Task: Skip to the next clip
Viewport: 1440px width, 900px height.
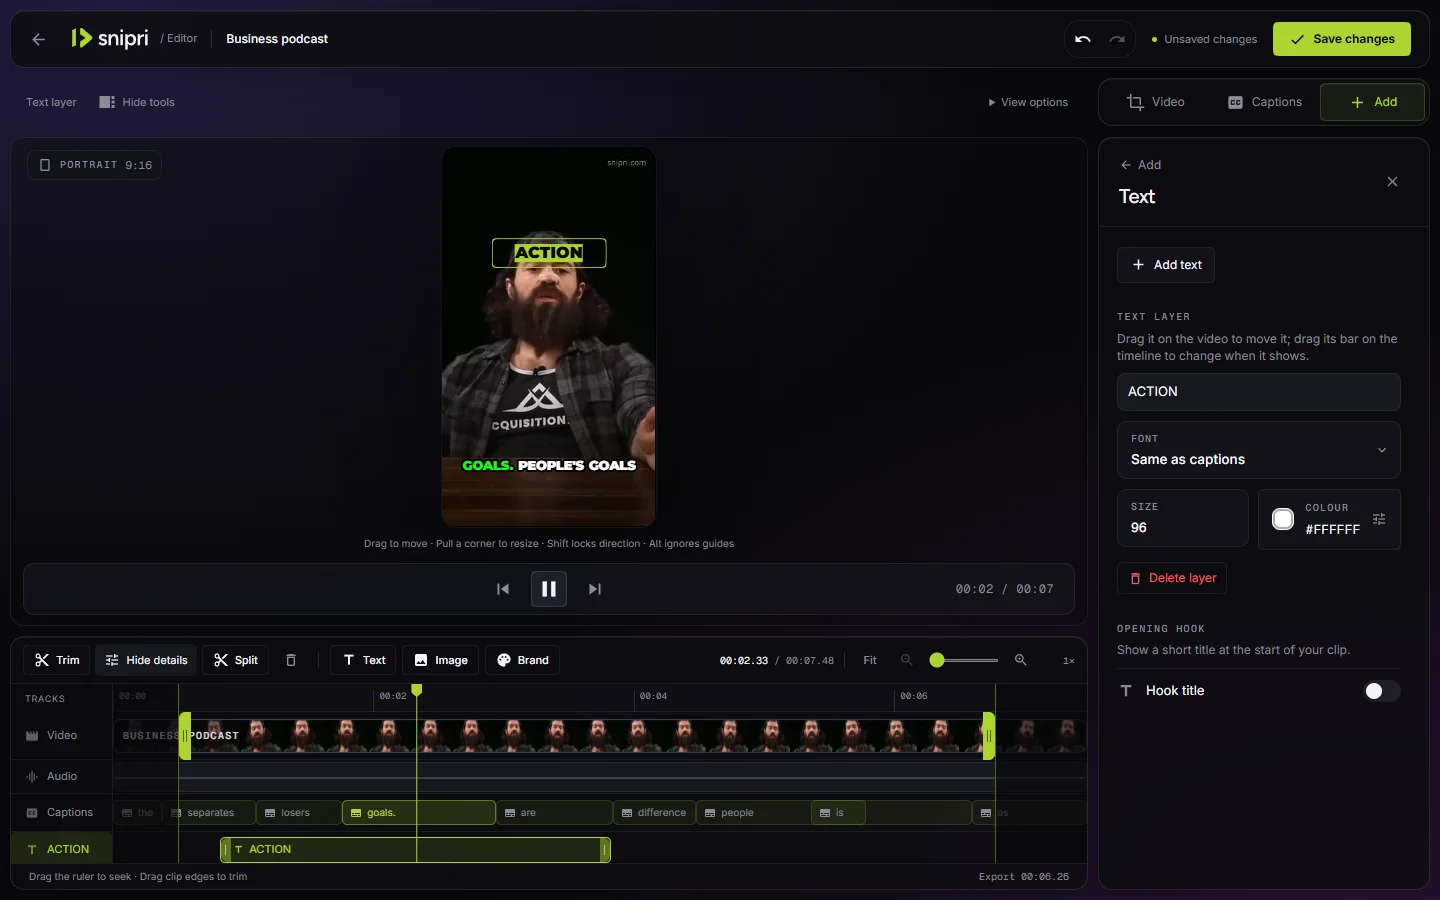Action: 595,589
